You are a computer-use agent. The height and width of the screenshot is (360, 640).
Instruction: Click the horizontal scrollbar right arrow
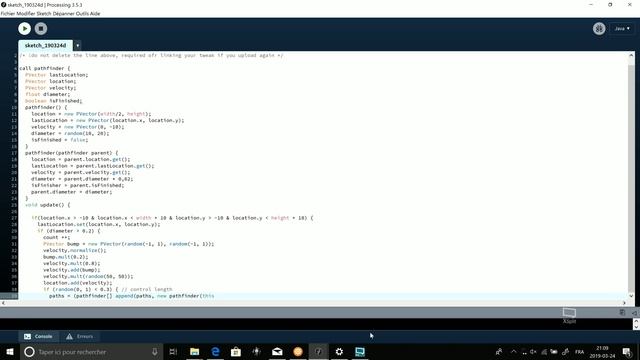[624, 303]
